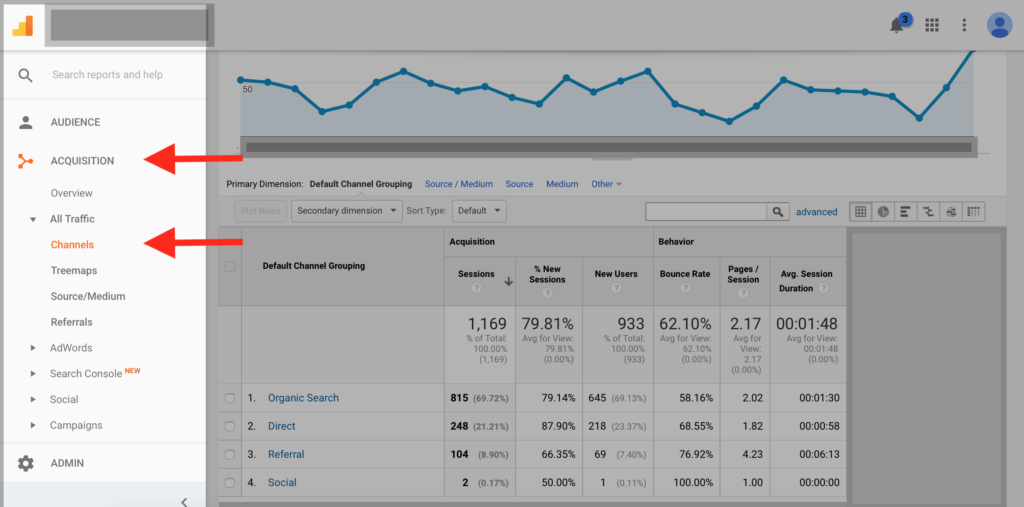Tick the checkbox for Direct row
The image size is (1024, 507).
pyautogui.click(x=230, y=426)
